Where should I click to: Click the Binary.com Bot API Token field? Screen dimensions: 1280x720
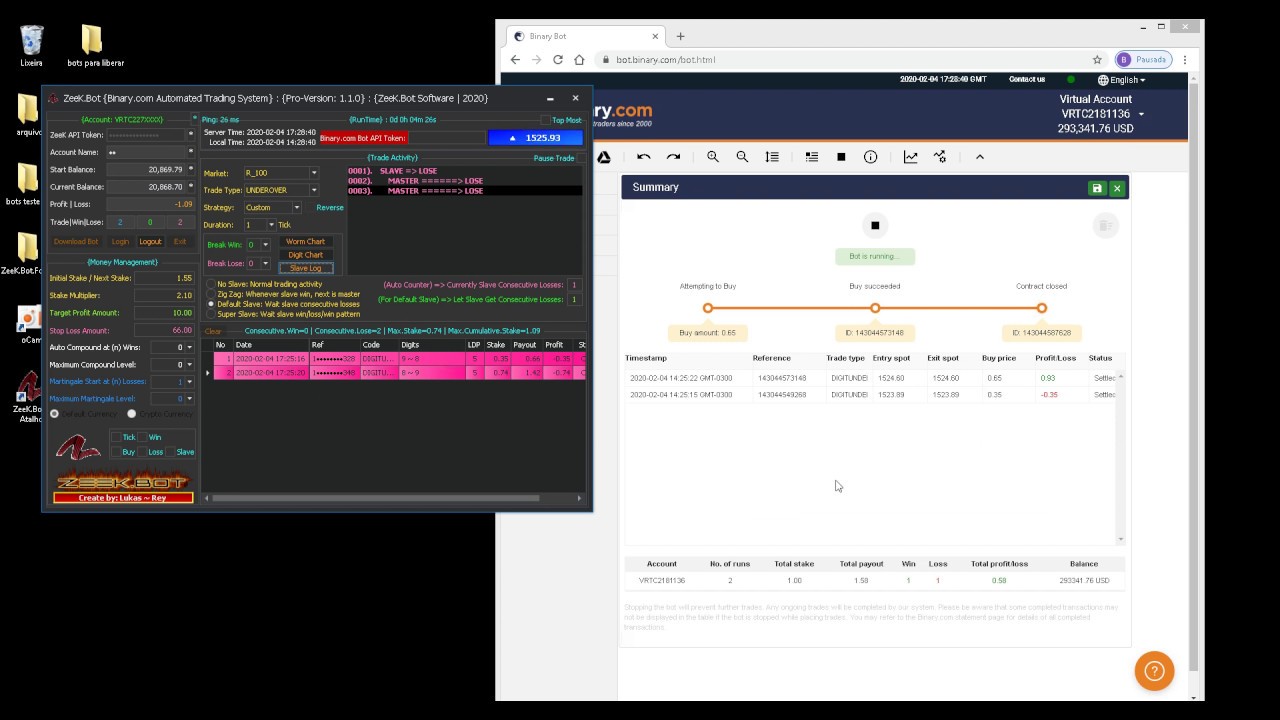[x=446, y=138]
